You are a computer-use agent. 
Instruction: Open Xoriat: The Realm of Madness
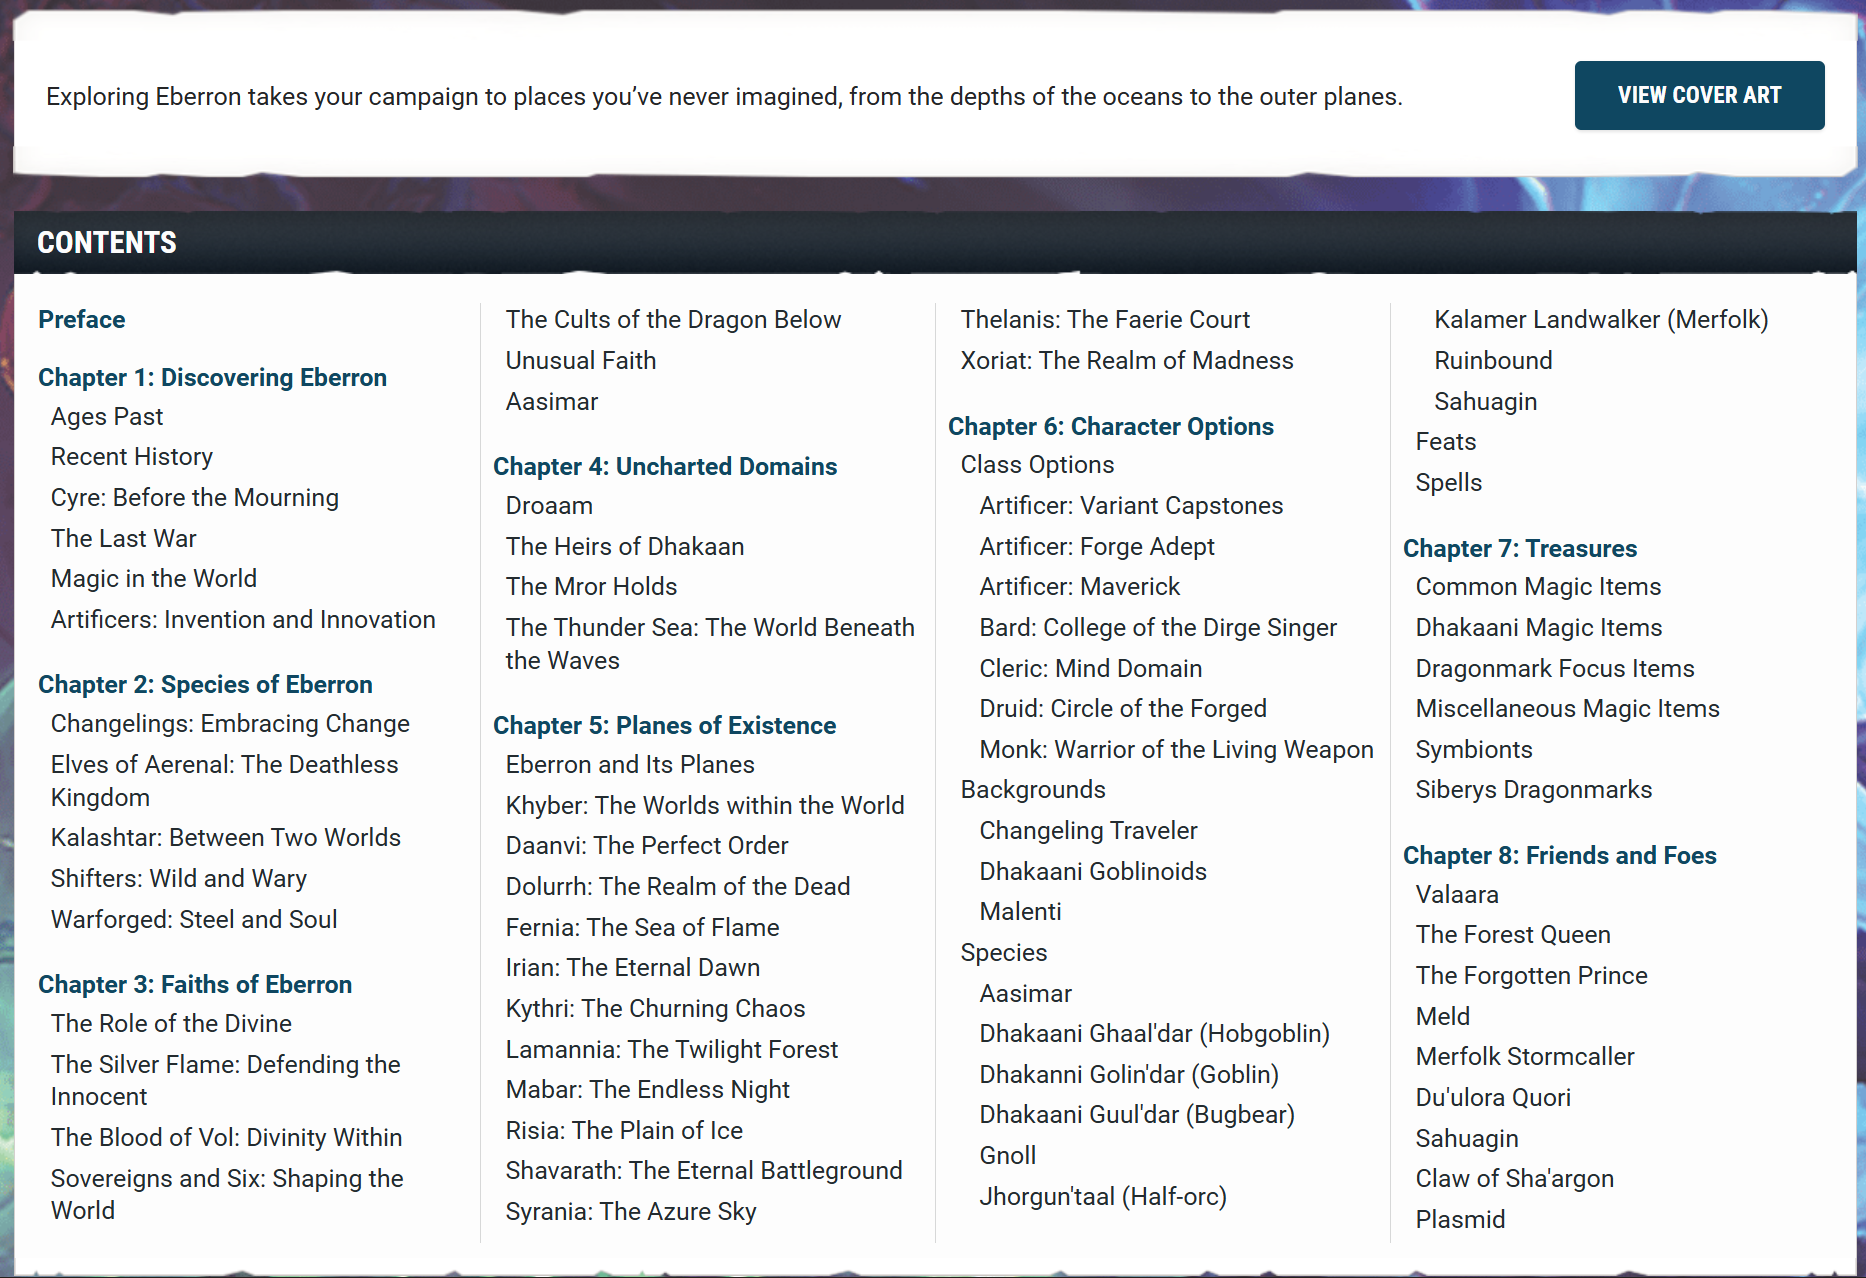pyautogui.click(x=1126, y=361)
